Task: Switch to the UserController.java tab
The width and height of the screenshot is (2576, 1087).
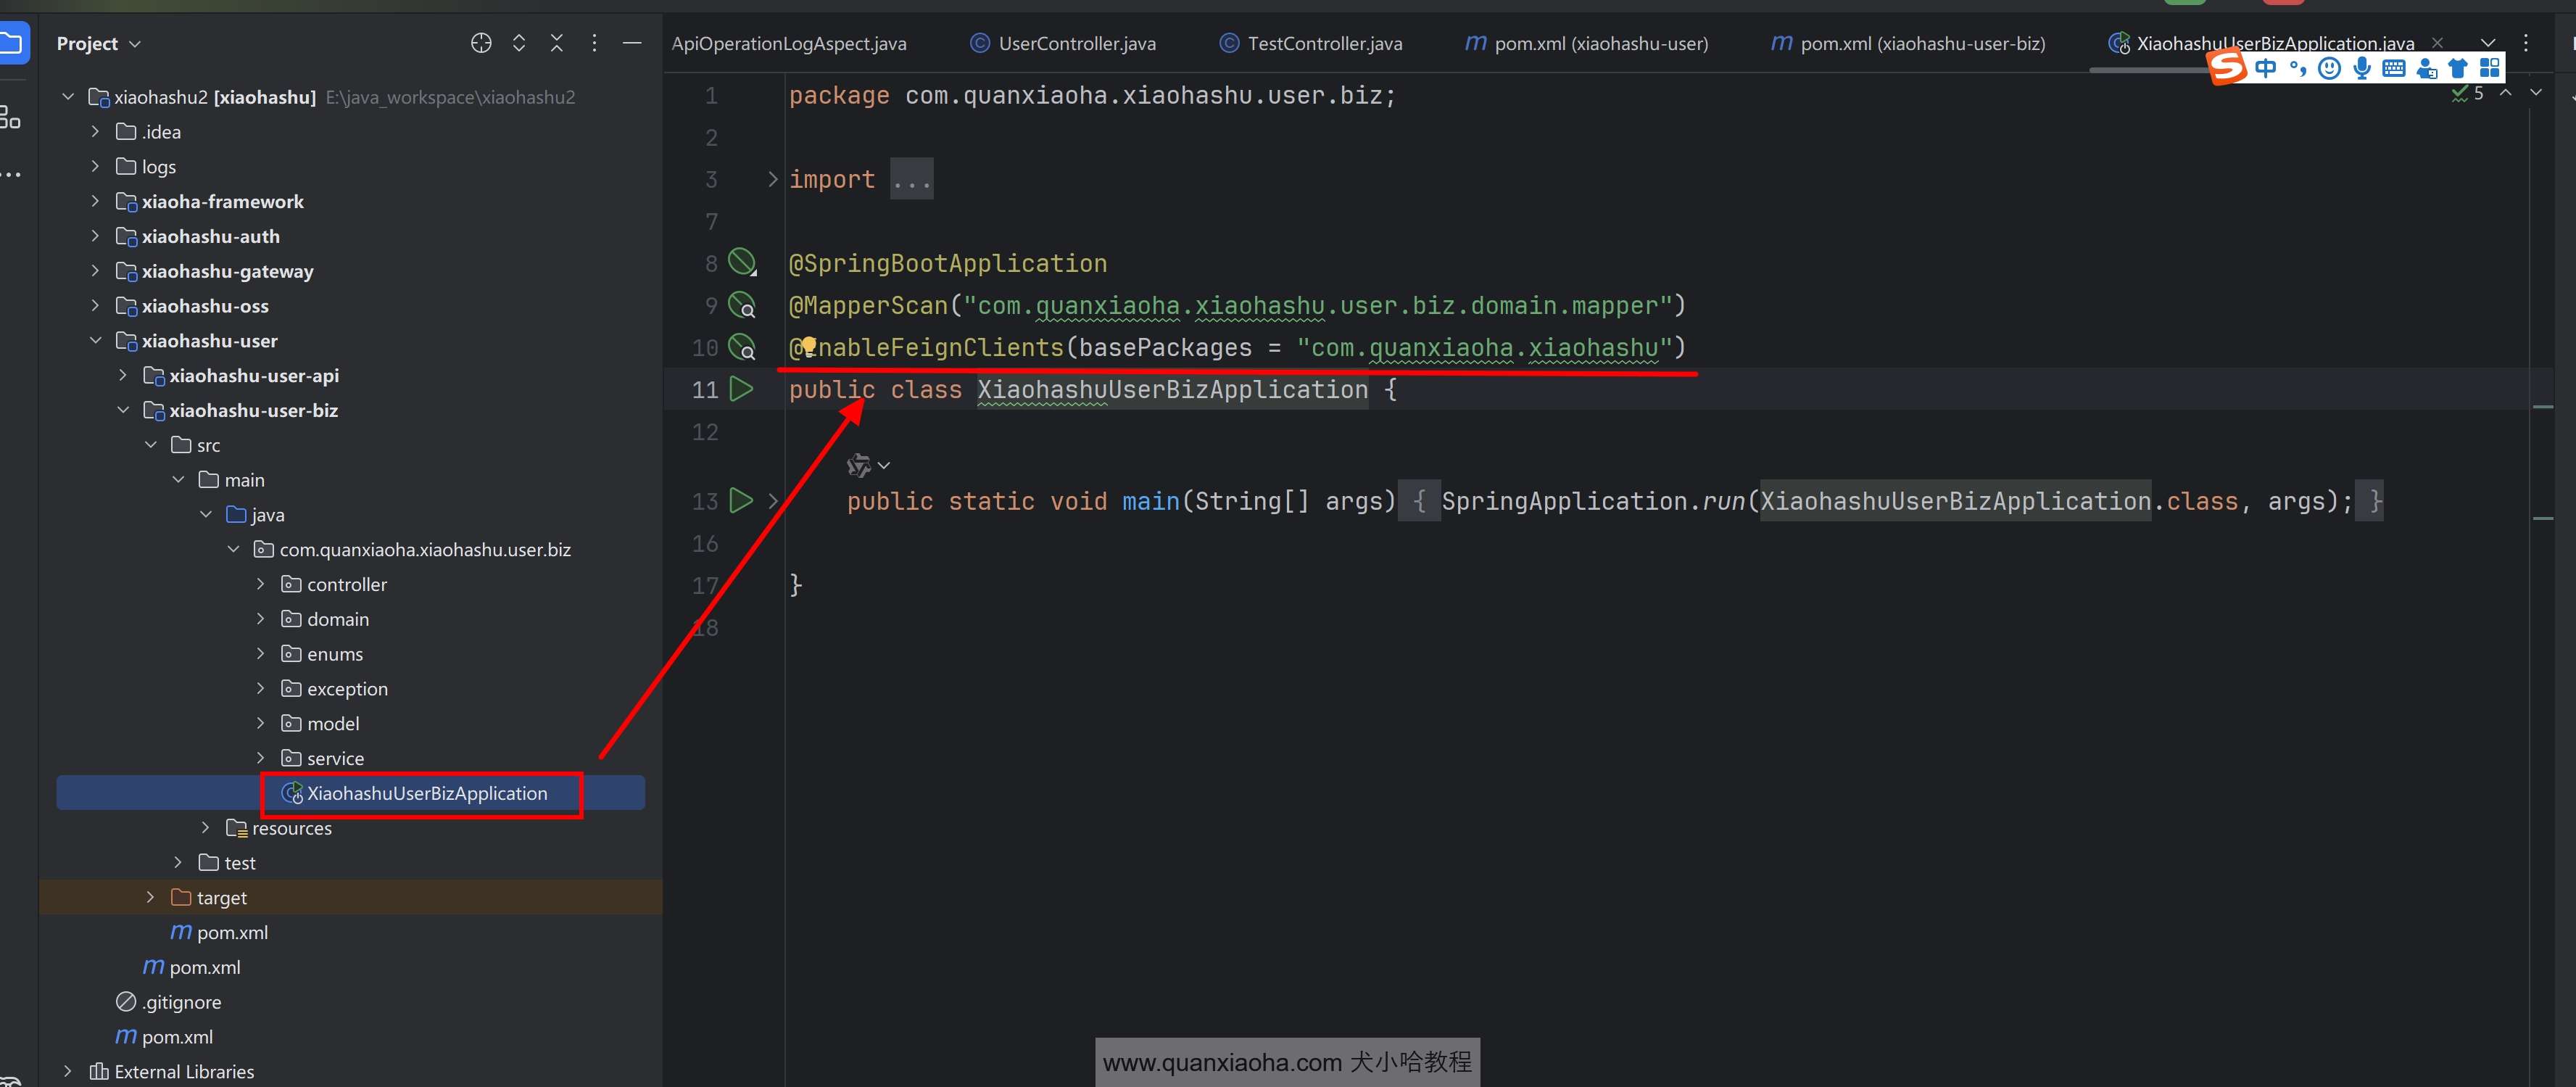Action: (x=1076, y=43)
